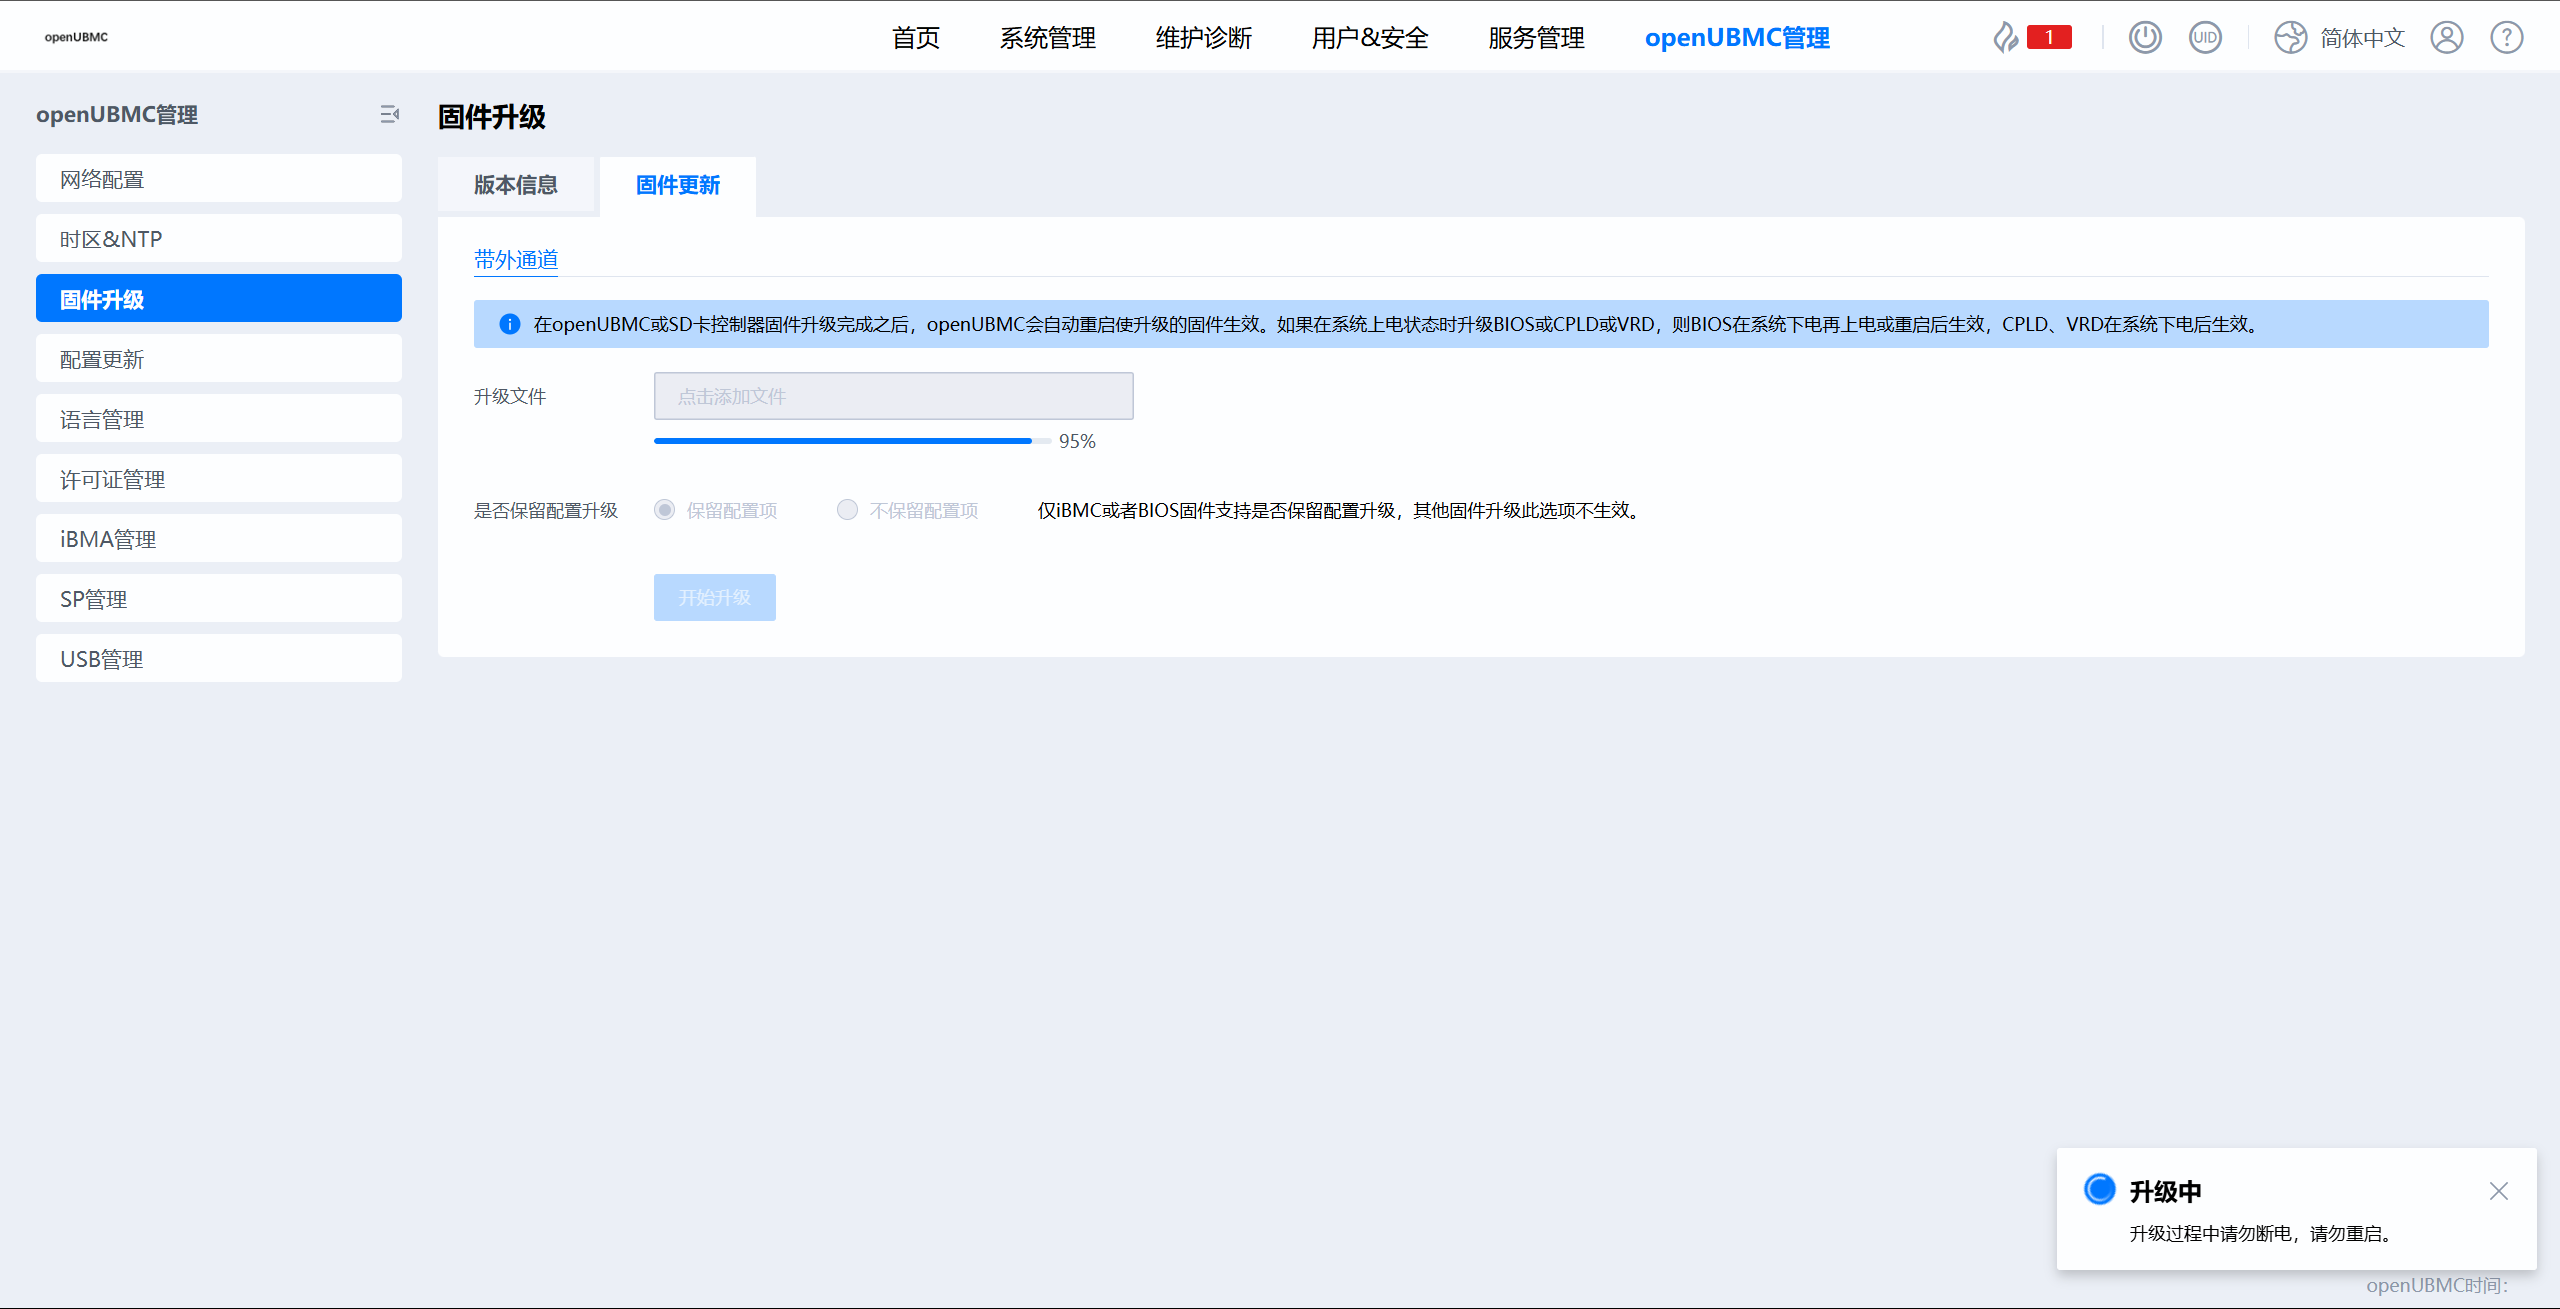The height and width of the screenshot is (1309, 2560).
Task: Open the user account icon
Action: (2447, 38)
